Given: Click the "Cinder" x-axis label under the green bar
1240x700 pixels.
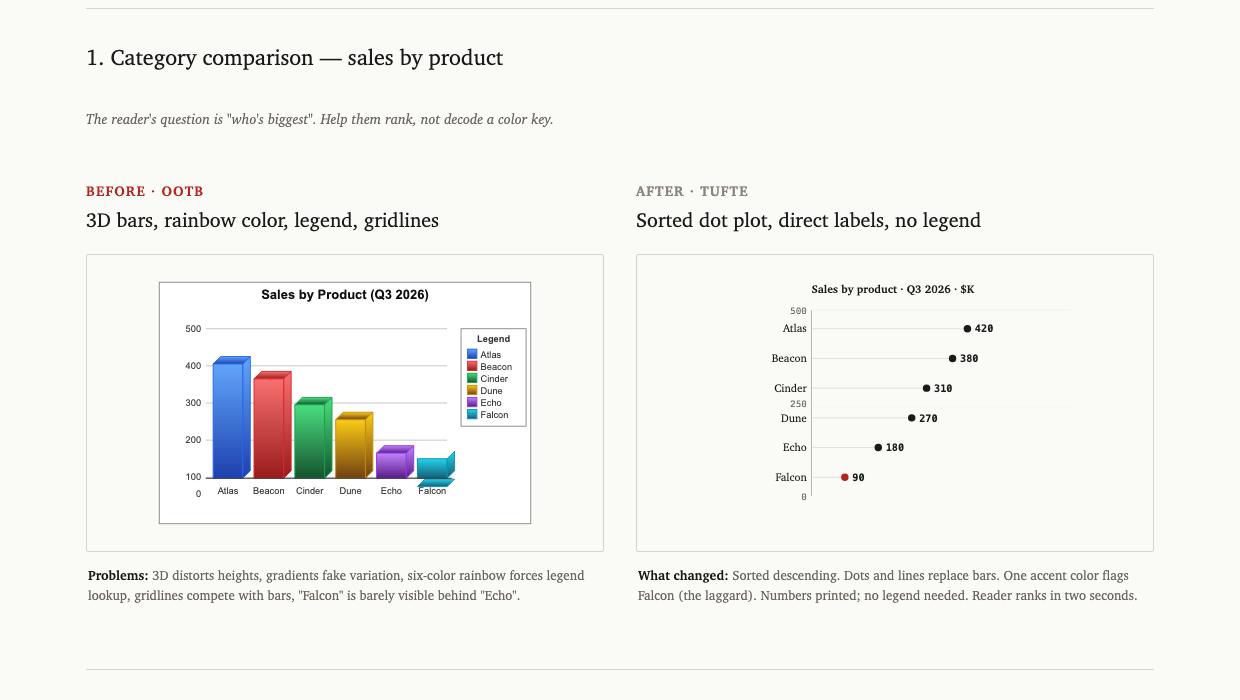Looking at the screenshot, I should pos(310,491).
